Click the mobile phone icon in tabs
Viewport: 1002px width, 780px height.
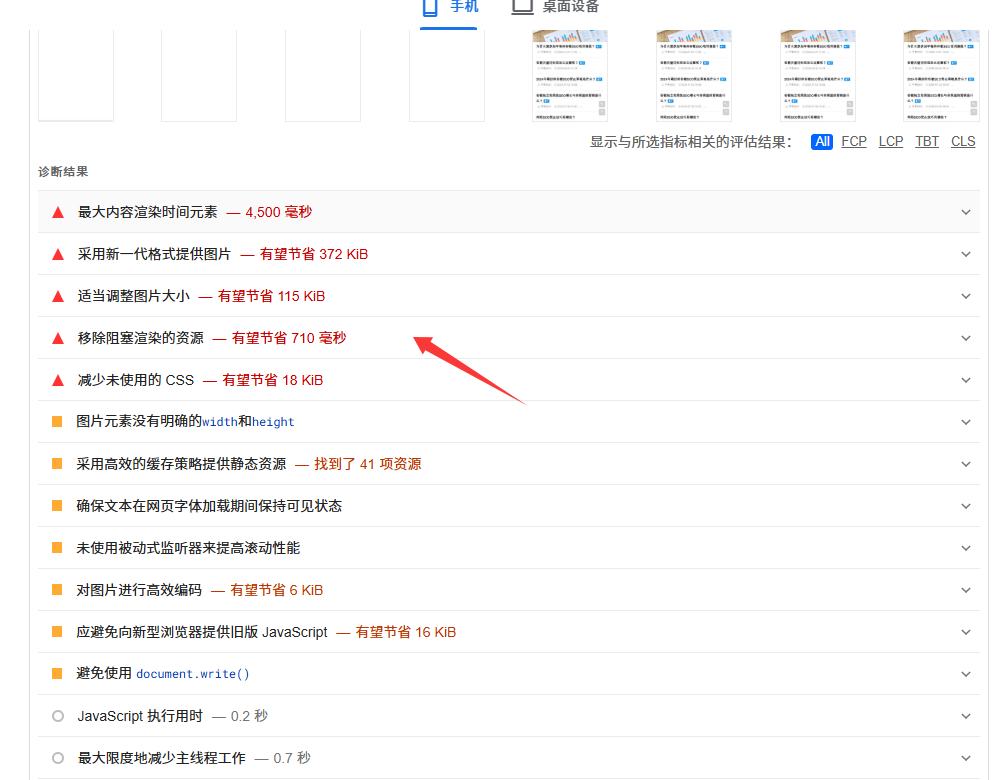pyautogui.click(x=431, y=7)
